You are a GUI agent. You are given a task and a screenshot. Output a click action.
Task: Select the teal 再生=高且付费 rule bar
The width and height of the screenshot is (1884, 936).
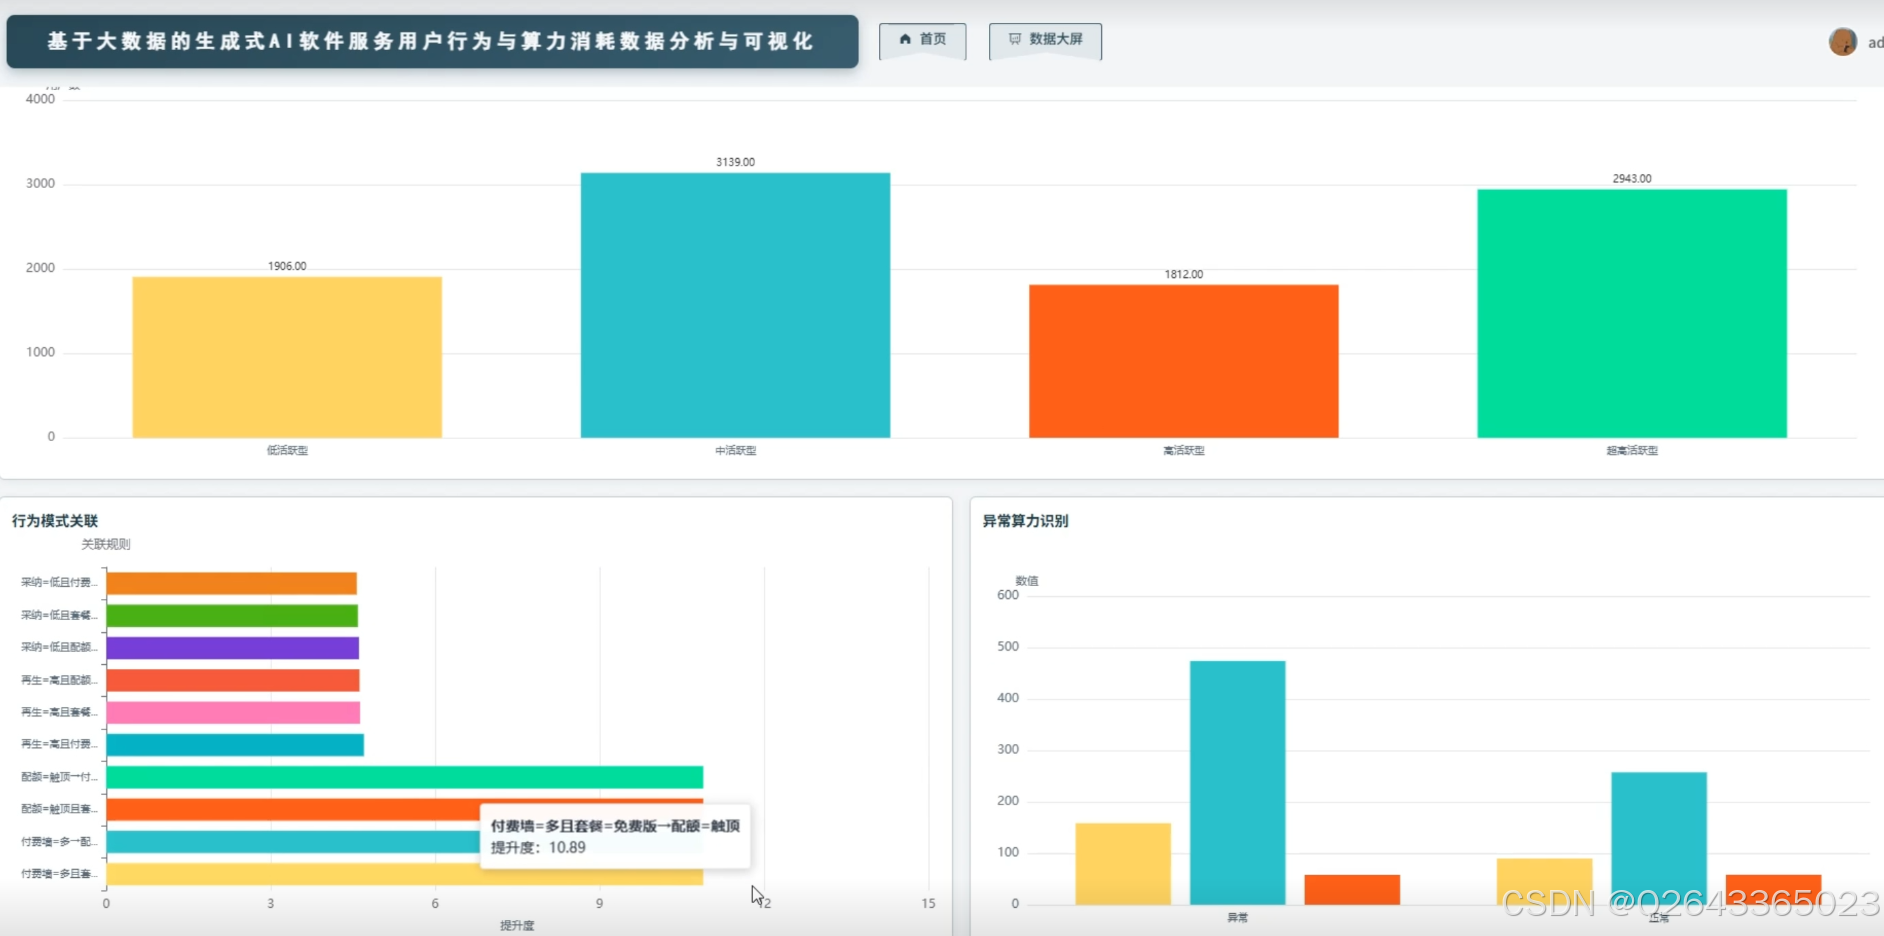(235, 745)
